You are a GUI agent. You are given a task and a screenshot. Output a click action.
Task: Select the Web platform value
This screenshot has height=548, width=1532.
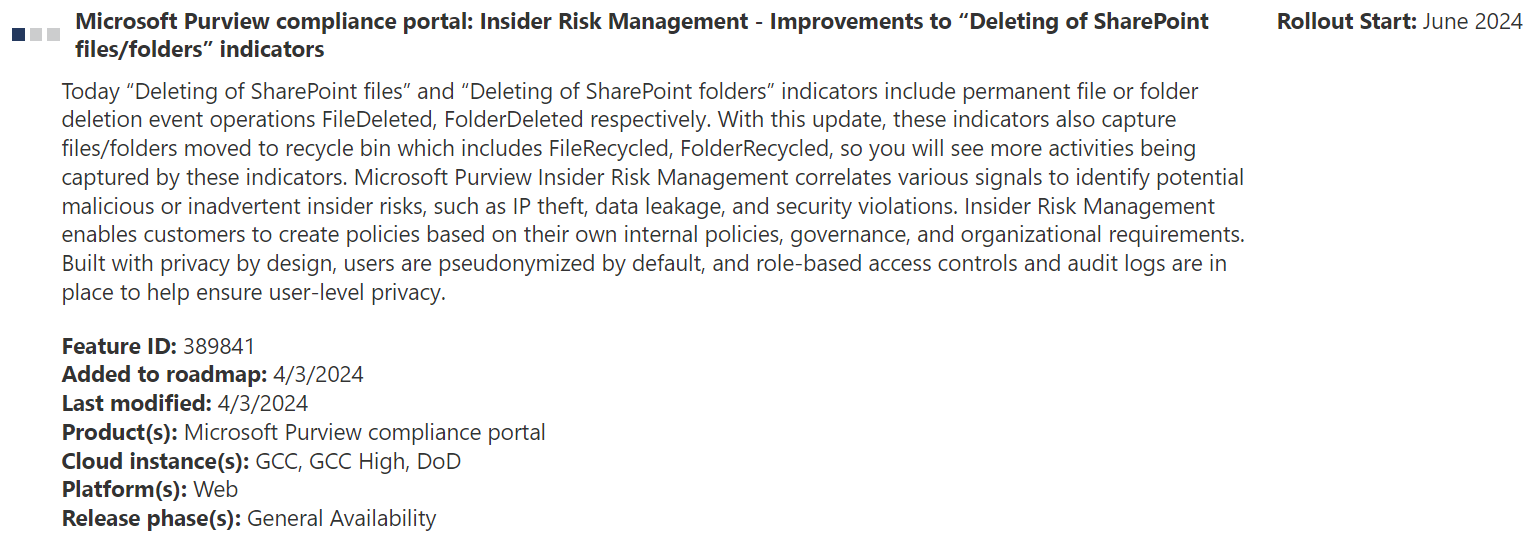(215, 490)
